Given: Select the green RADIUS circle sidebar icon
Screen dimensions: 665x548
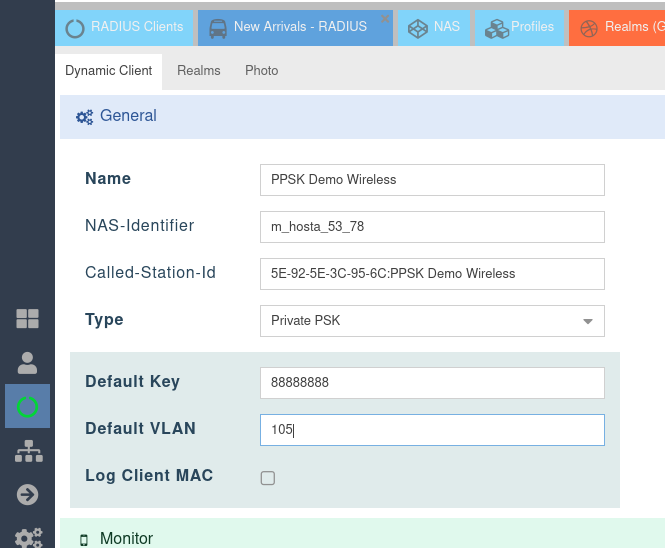Looking at the screenshot, I should 27,407.
